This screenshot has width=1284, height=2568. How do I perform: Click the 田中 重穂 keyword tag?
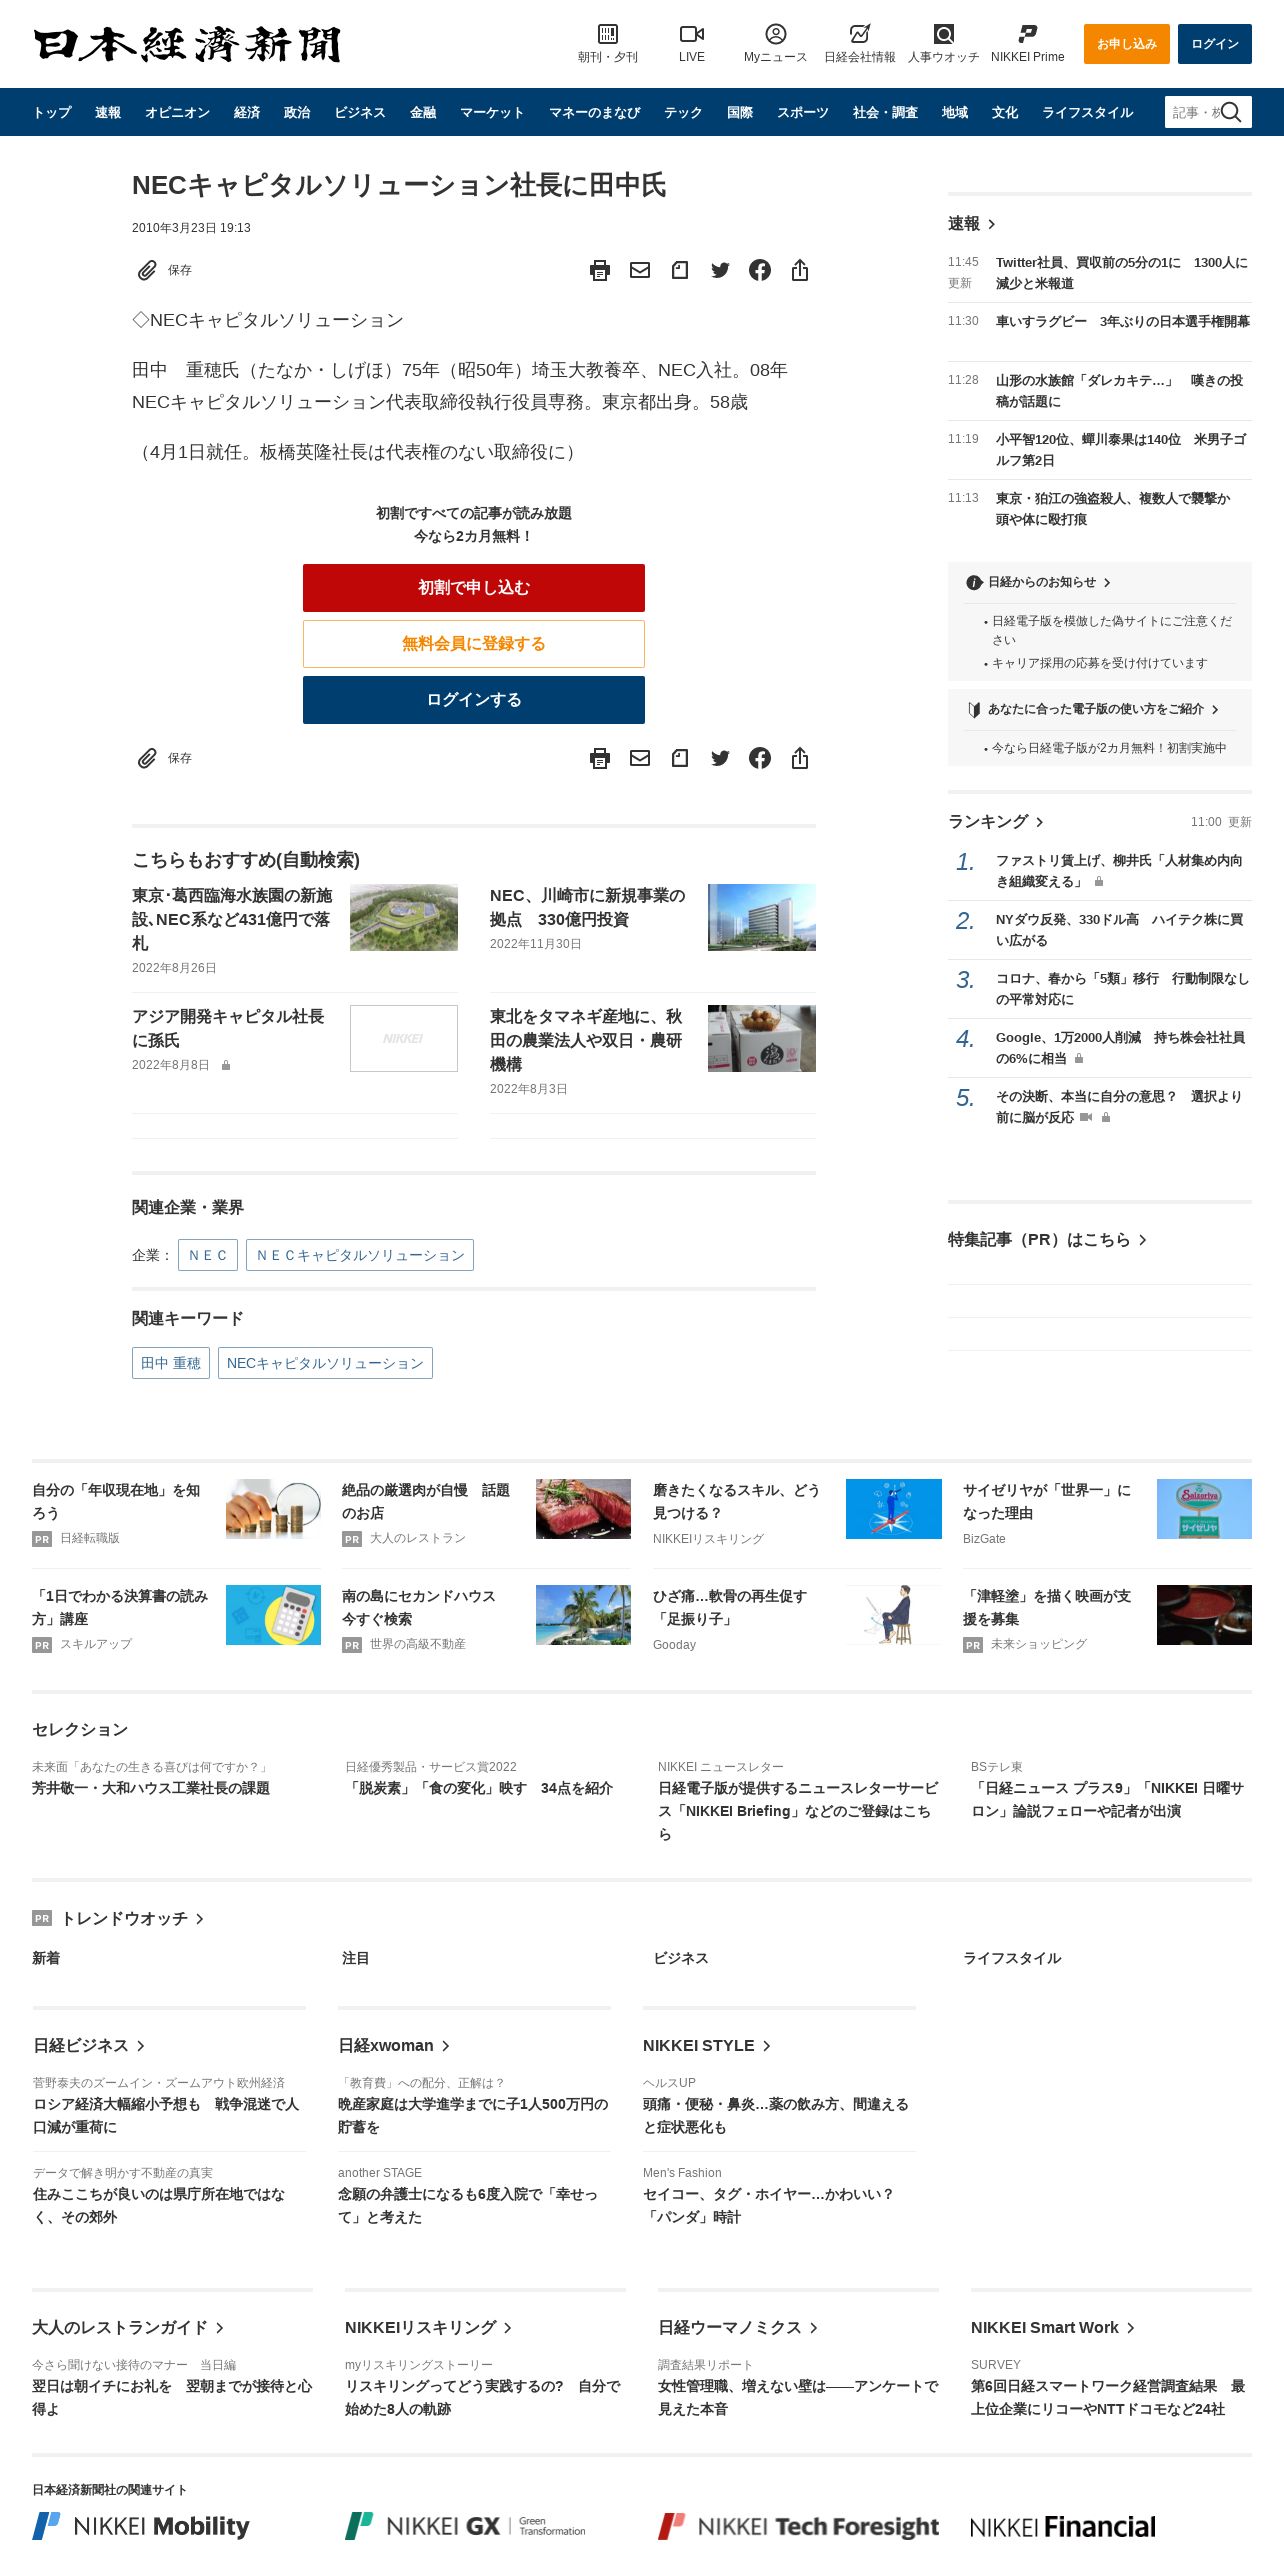click(x=171, y=1363)
